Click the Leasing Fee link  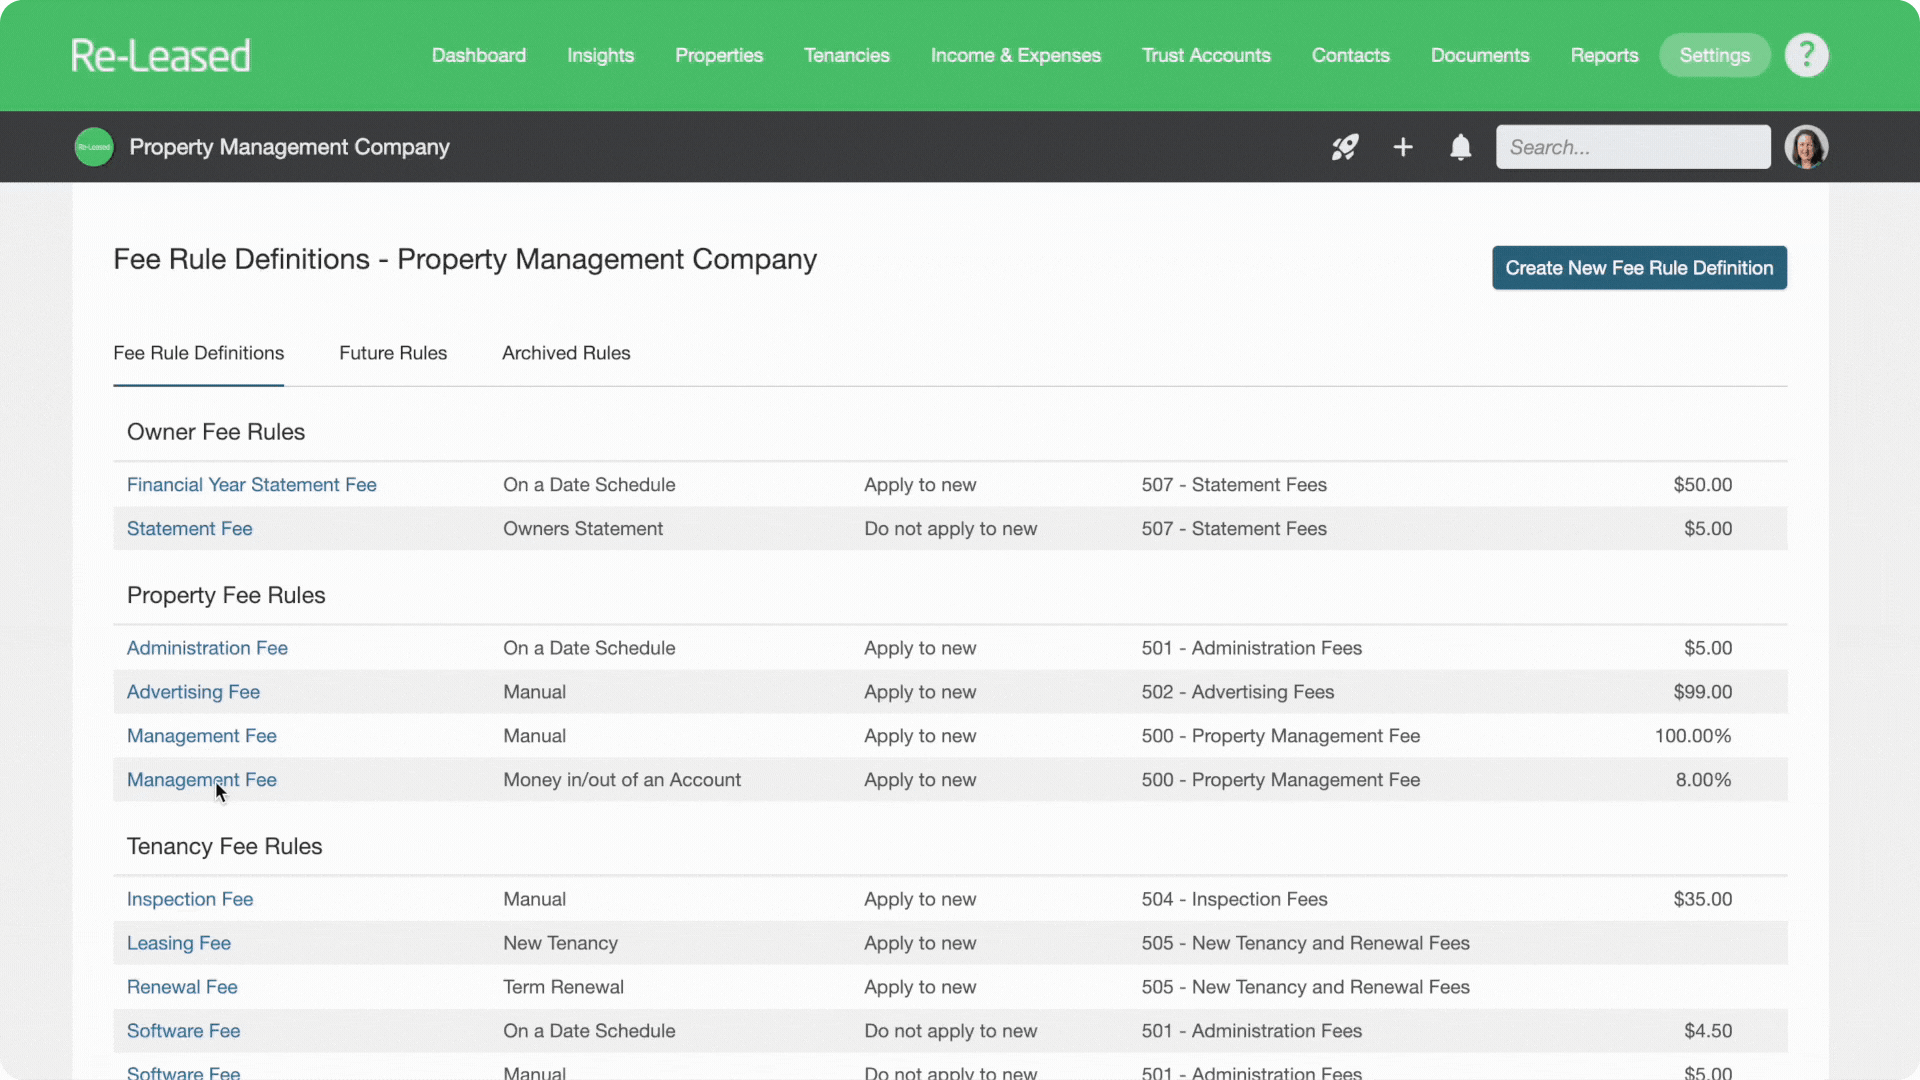[x=178, y=943]
